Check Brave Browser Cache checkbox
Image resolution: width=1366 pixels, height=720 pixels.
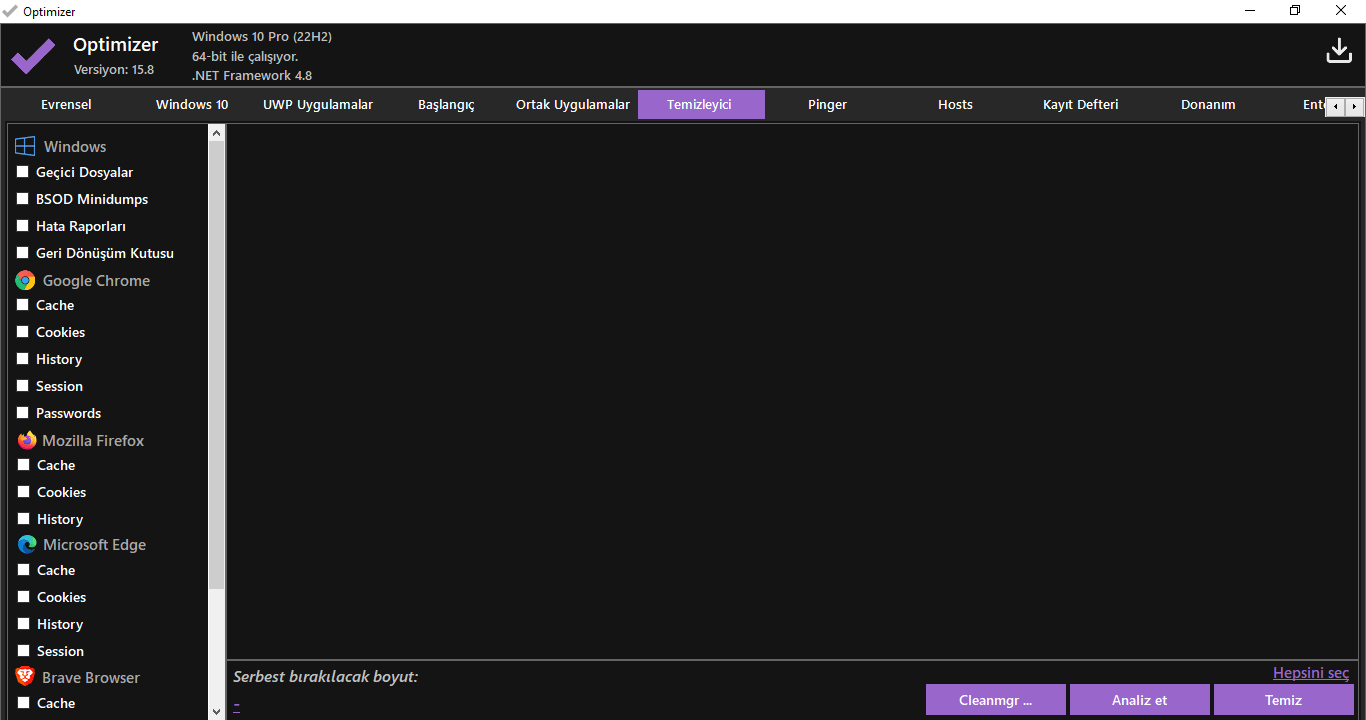click(x=23, y=703)
